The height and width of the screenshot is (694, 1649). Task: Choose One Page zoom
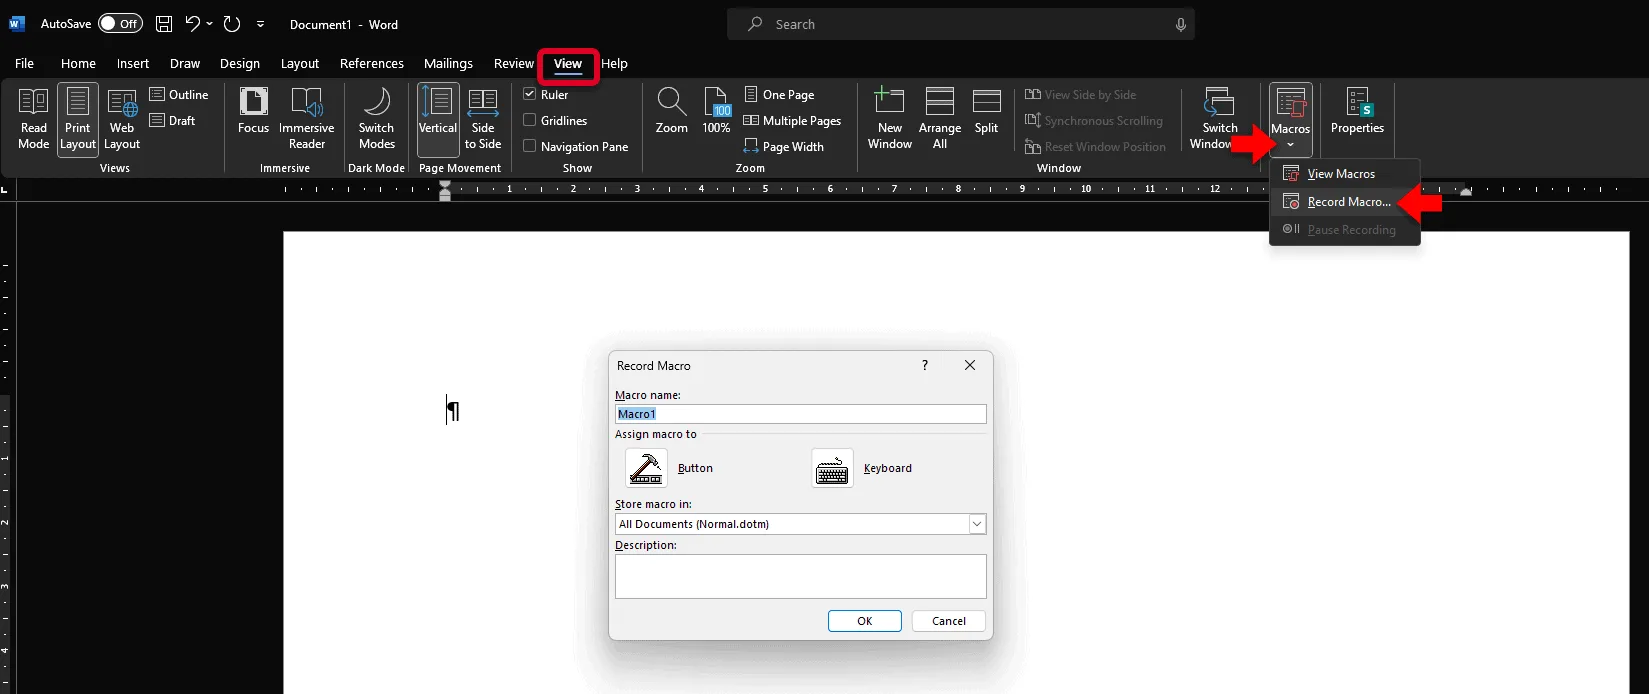click(x=779, y=94)
